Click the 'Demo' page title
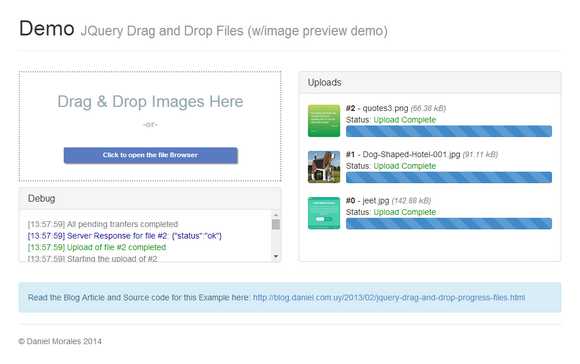This screenshot has height=364, width=580. point(47,28)
